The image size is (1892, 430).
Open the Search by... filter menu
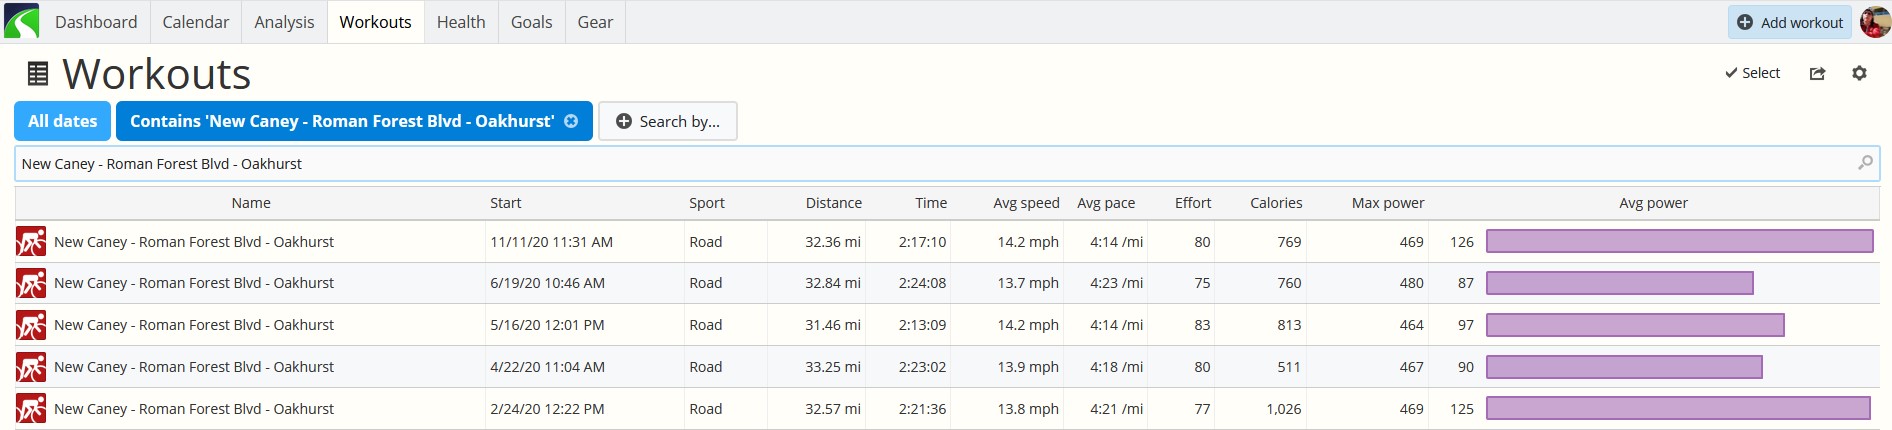(x=668, y=121)
